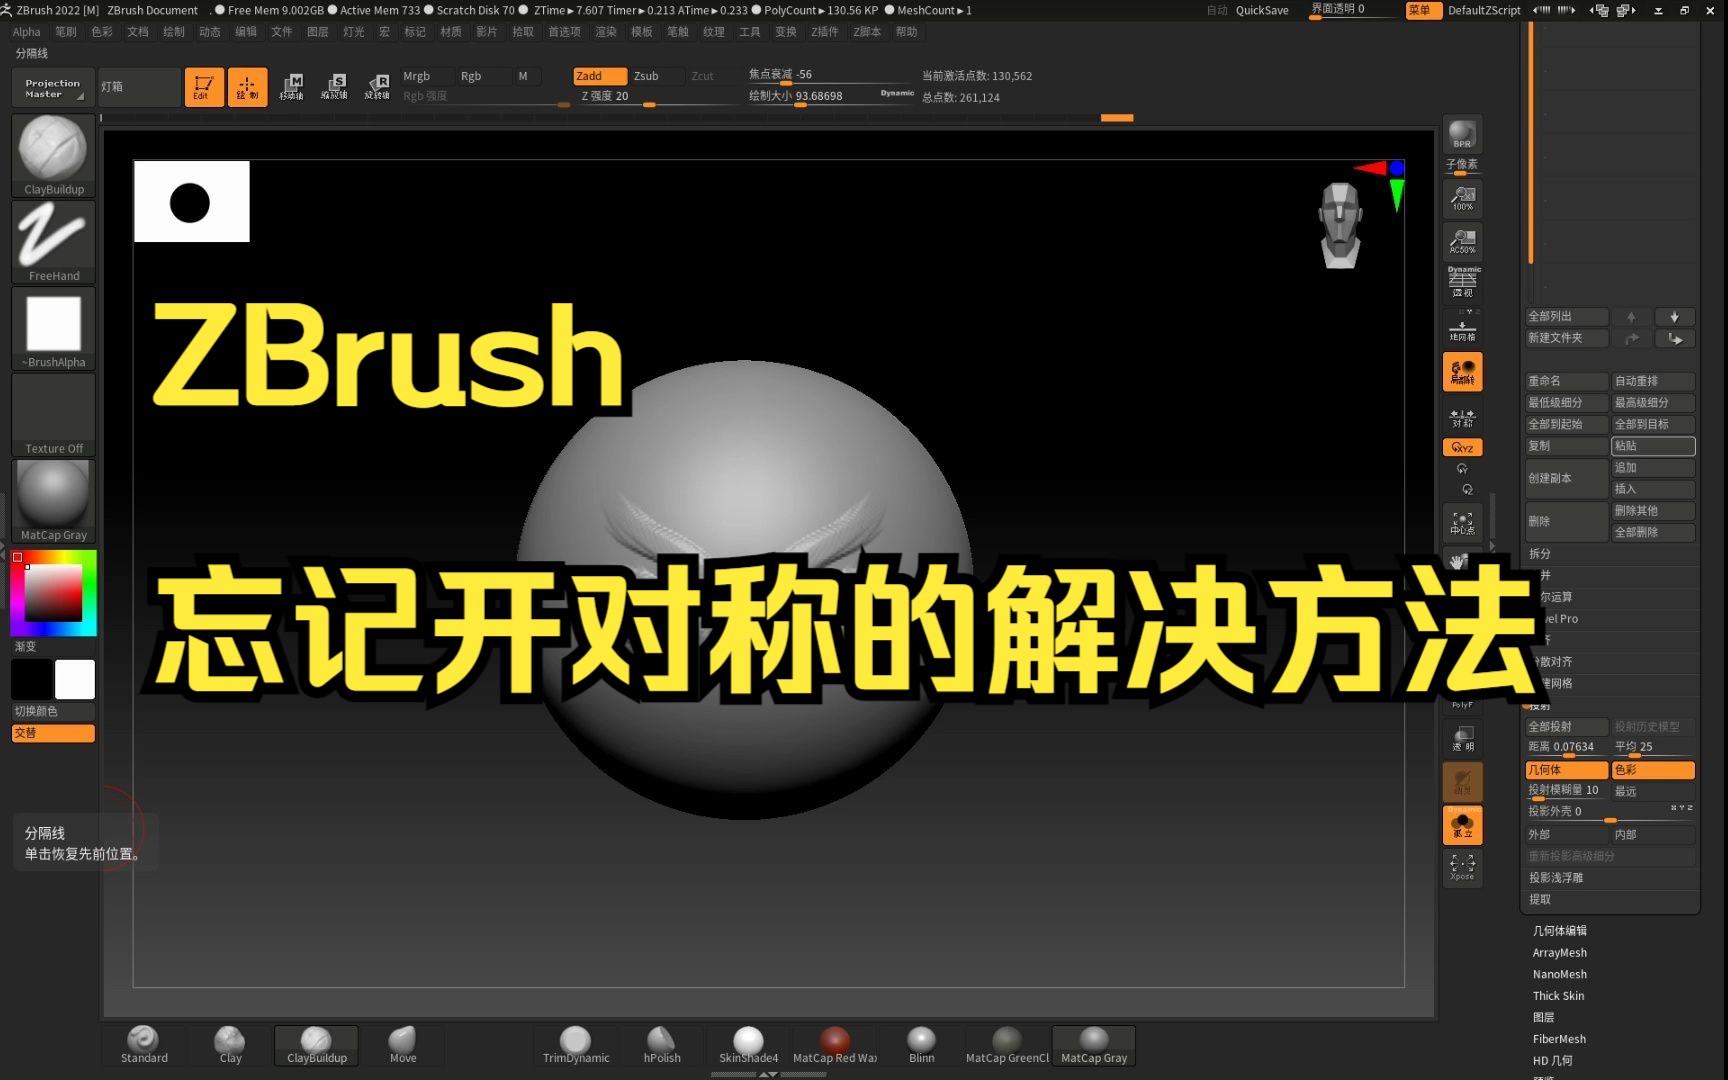
Task: Choose the SkinShade4 material at the bottom
Action: pyautogui.click(x=748, y=1045)
